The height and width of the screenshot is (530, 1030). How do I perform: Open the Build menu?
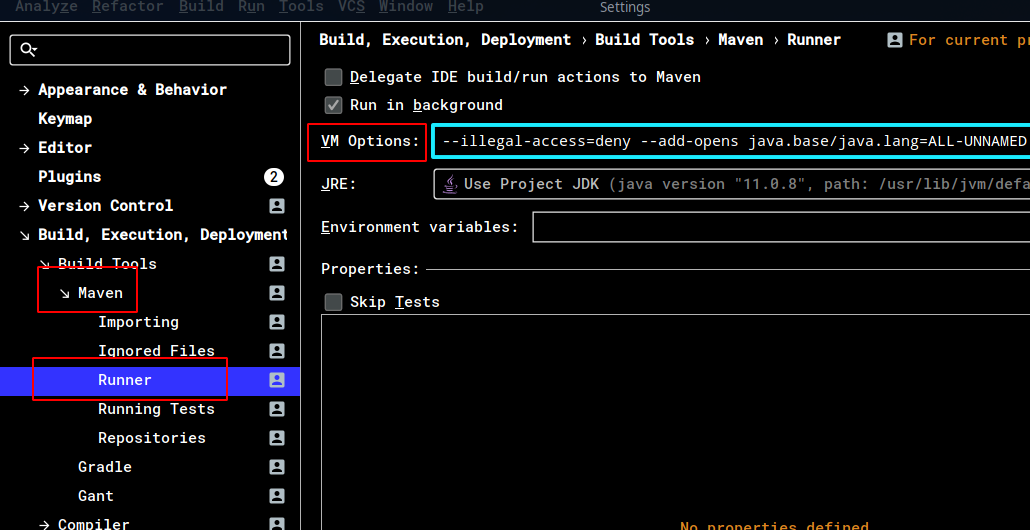click(200, 7)
